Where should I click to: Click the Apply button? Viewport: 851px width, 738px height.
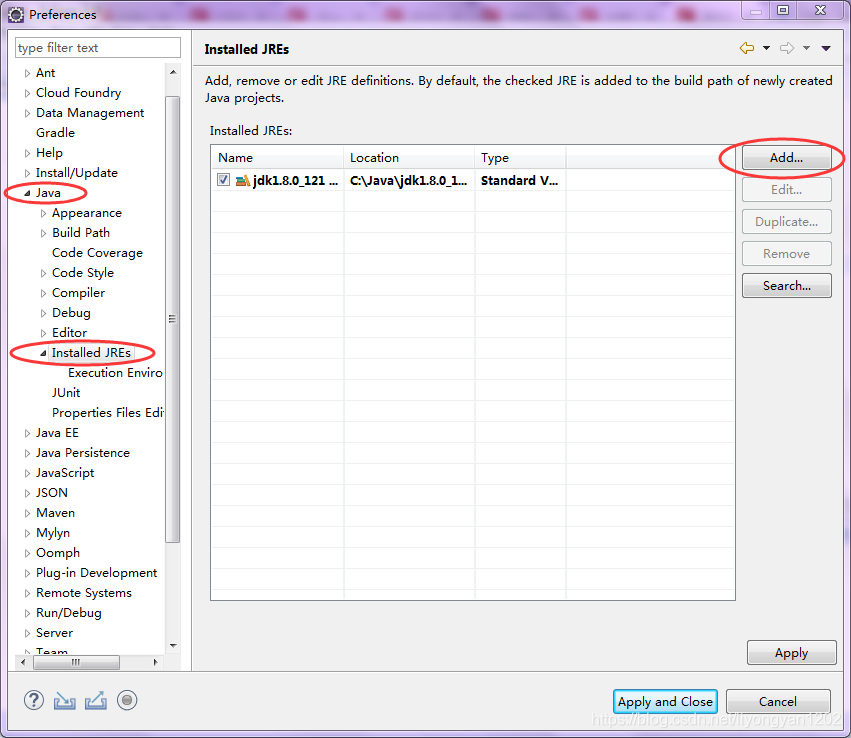pos(791,653)
